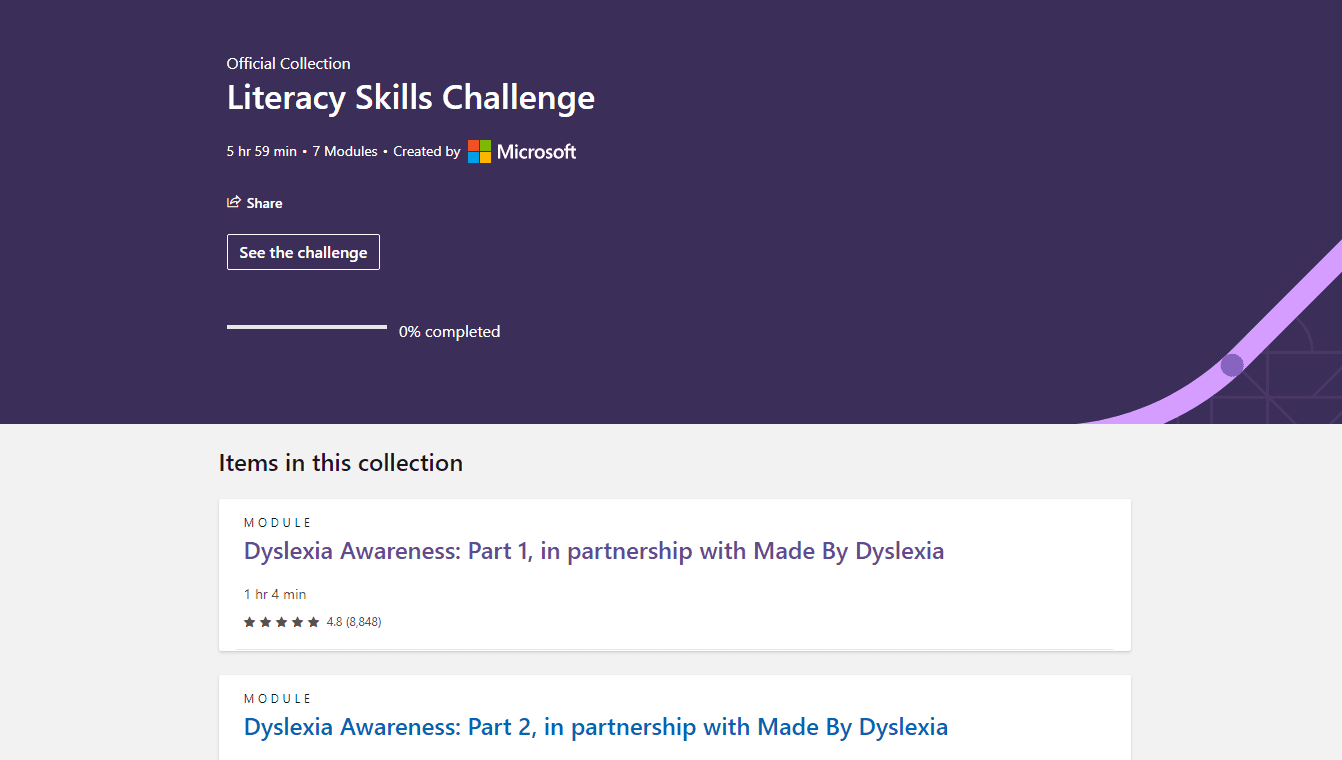Click the Share arrow icon
Image resolution: width=1342 pixels, height=760 pixels.
(234, 202)
